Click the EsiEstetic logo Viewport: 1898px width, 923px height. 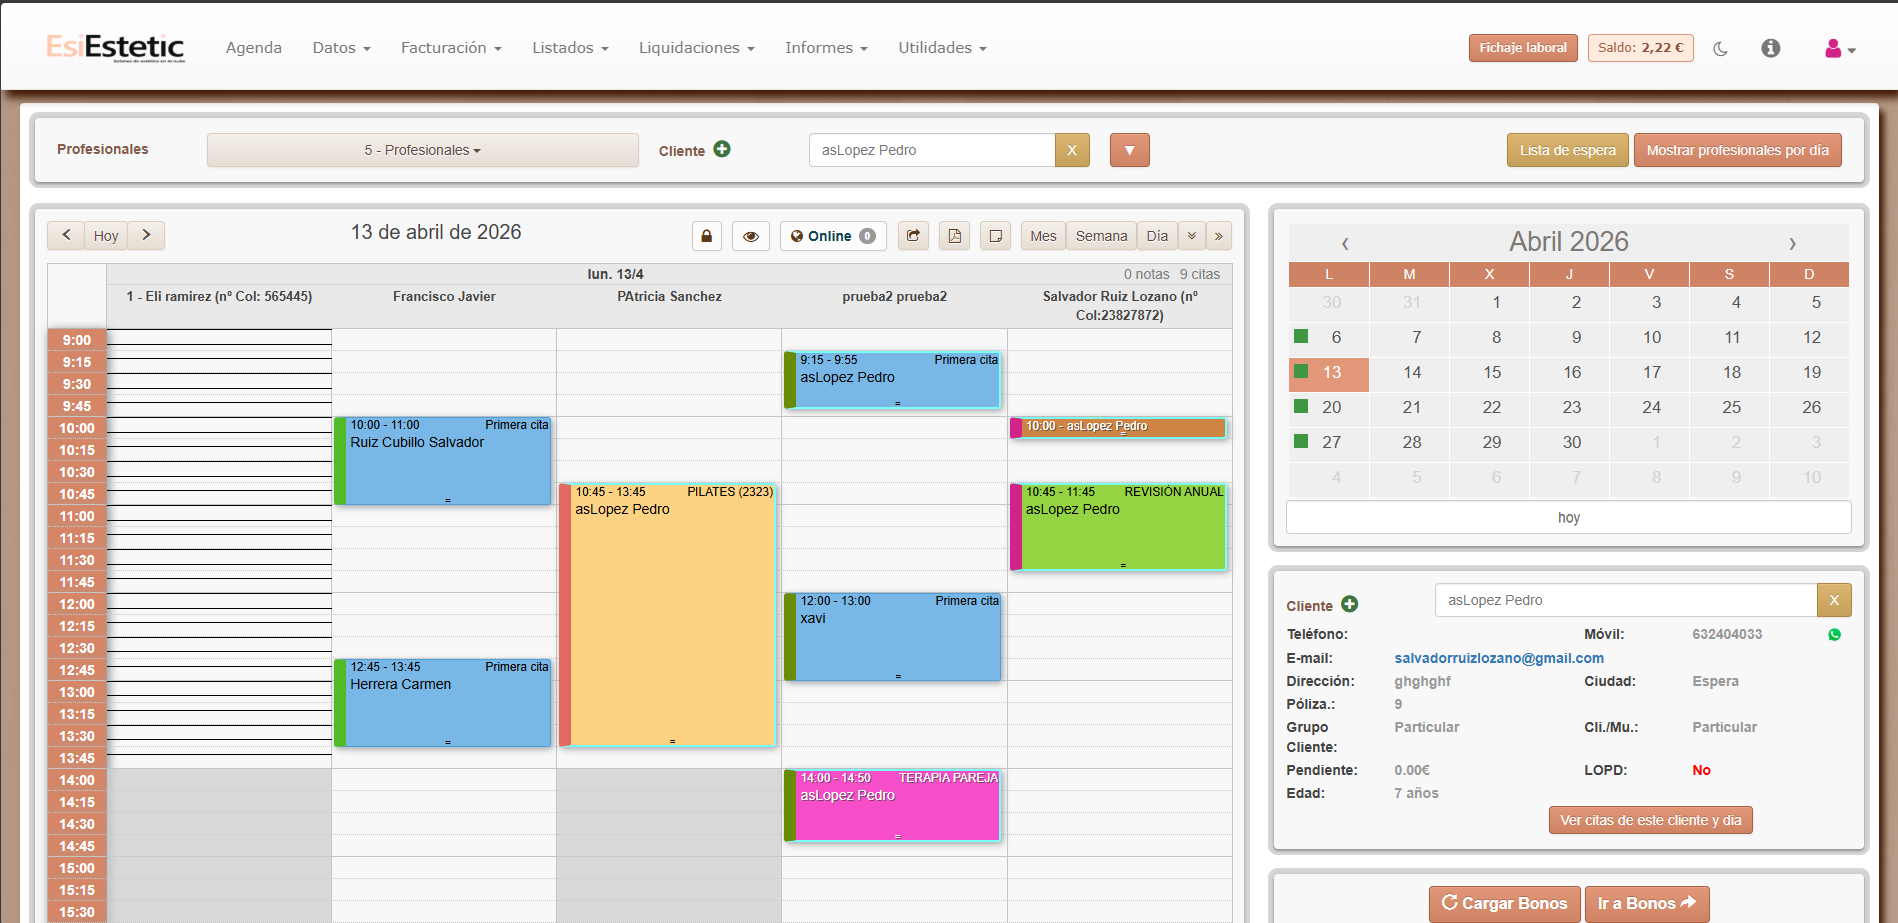(115, 47)
